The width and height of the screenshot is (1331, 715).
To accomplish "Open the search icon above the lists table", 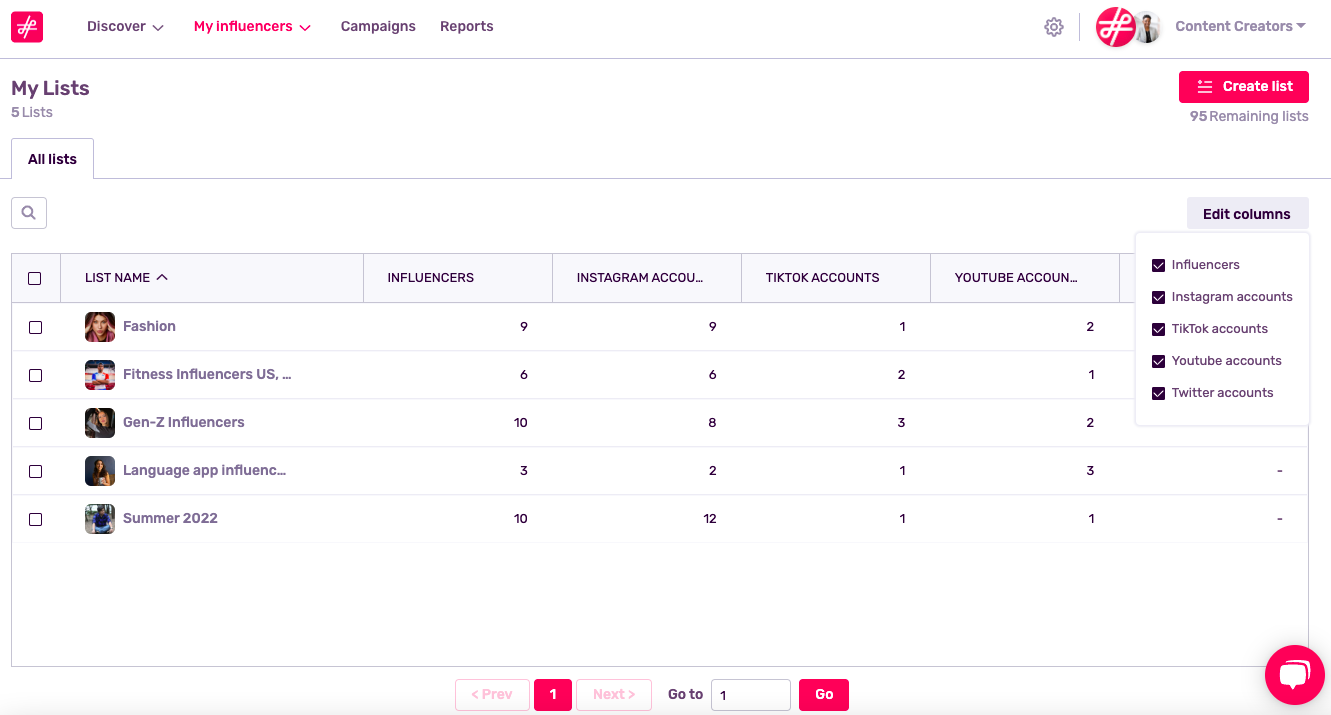I will coord(28,212).
